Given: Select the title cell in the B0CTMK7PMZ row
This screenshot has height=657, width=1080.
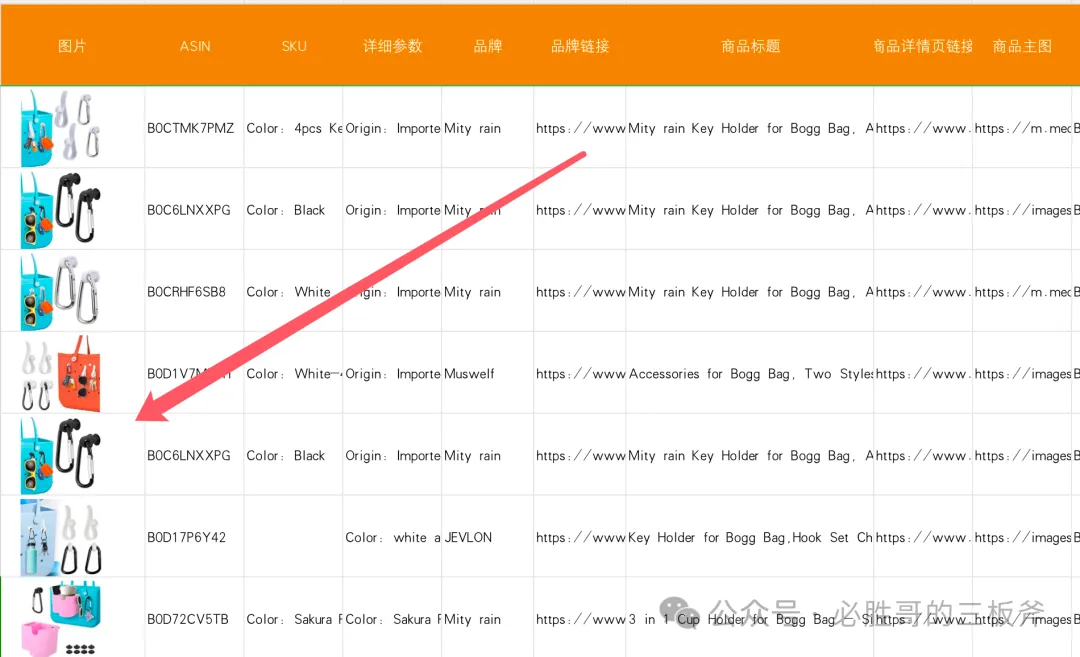Looking at the screenshot, I should click(x=751, y=128).
